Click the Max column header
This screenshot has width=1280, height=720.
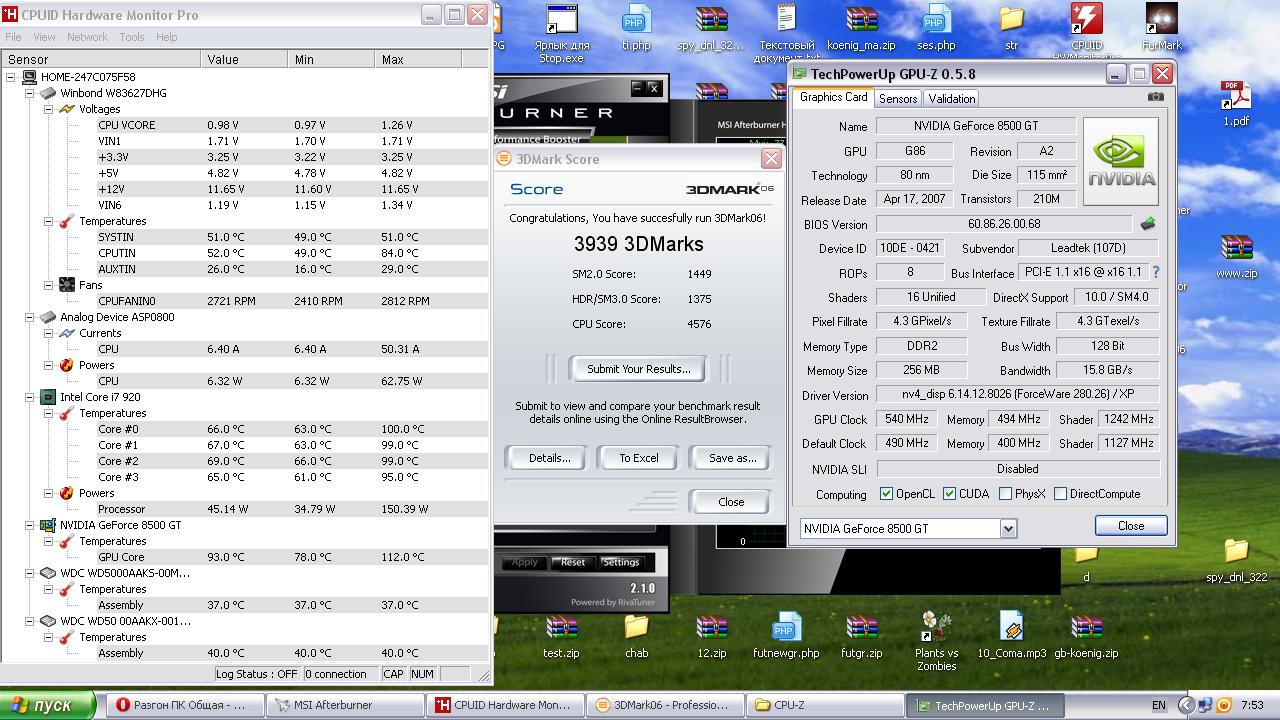pyautogui.click(x=392, y=59)
